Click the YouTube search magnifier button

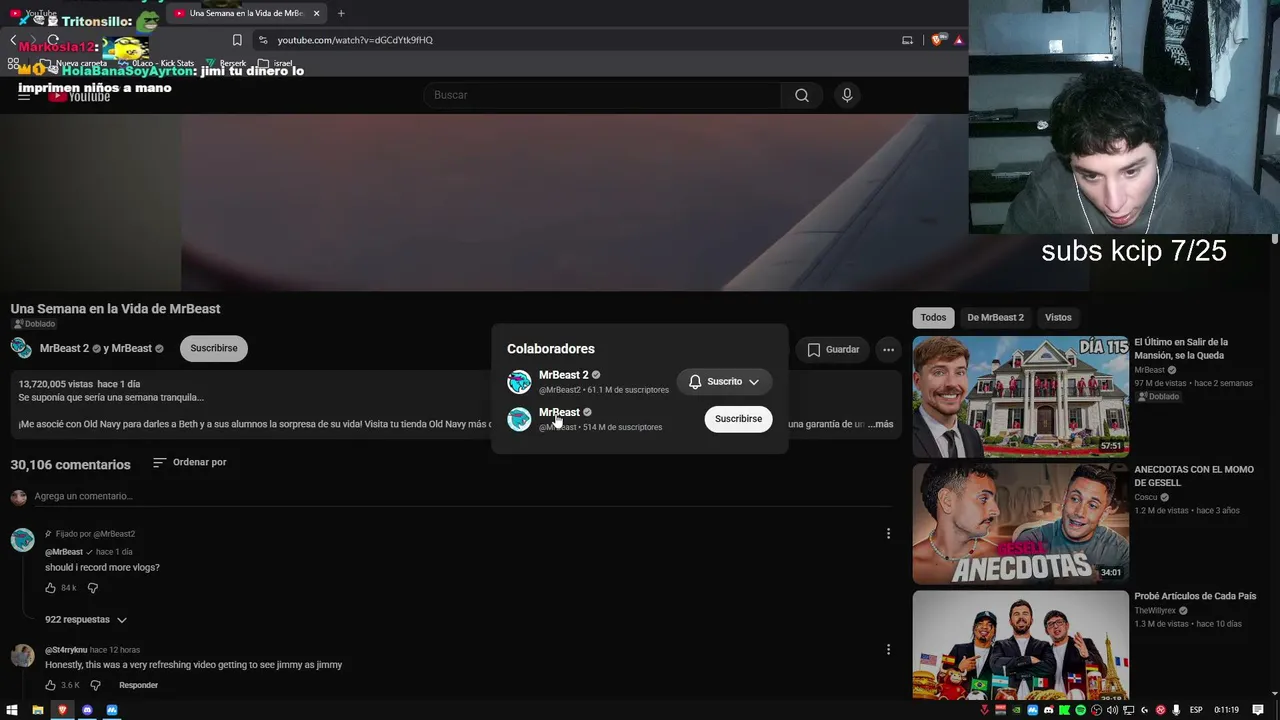point(802,95)
